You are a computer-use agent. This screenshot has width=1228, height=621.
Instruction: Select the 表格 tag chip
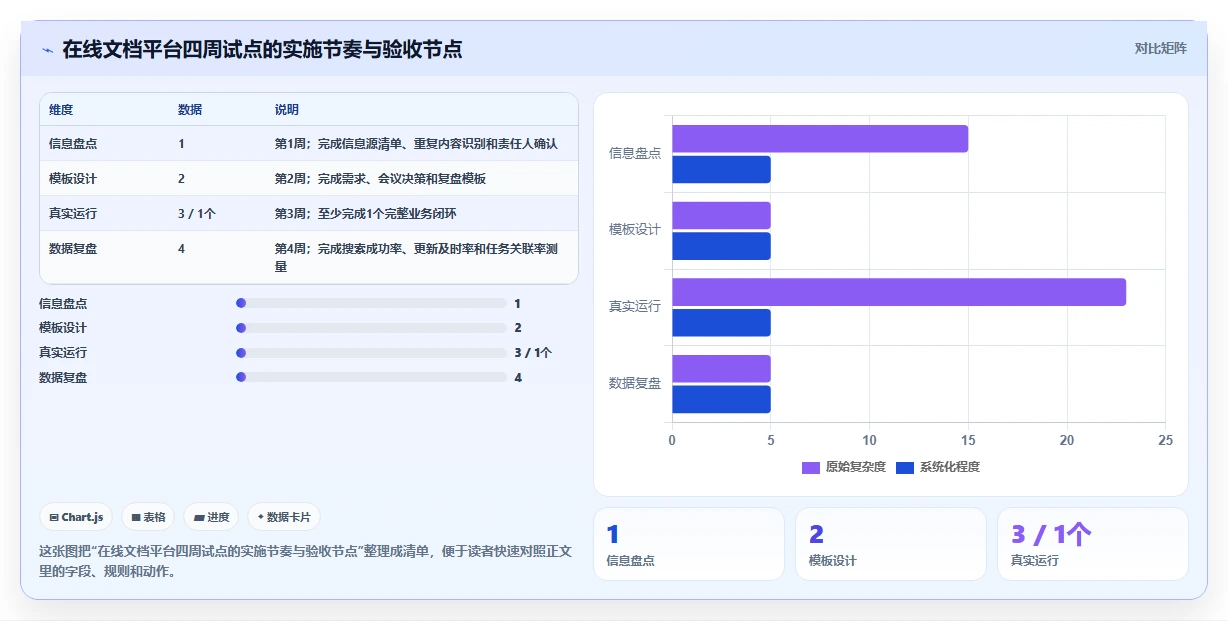(x=148, y=517)
